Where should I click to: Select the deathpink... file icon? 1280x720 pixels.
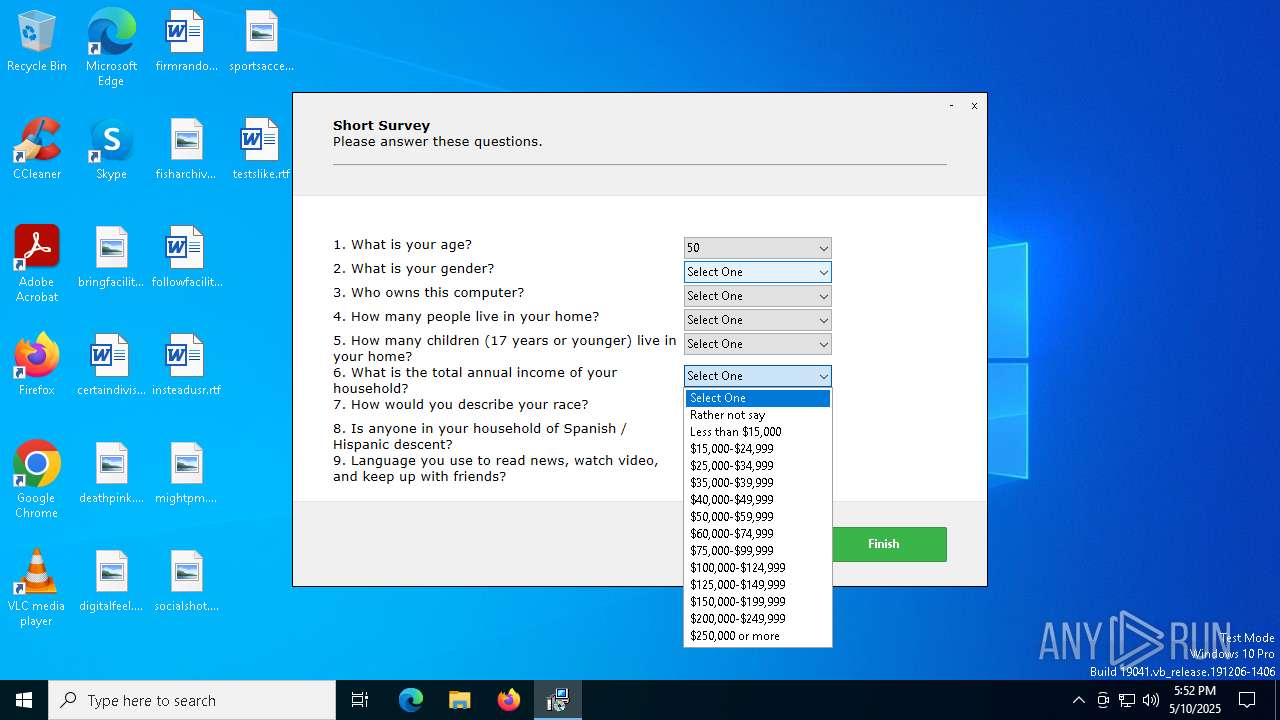[111, 474]
